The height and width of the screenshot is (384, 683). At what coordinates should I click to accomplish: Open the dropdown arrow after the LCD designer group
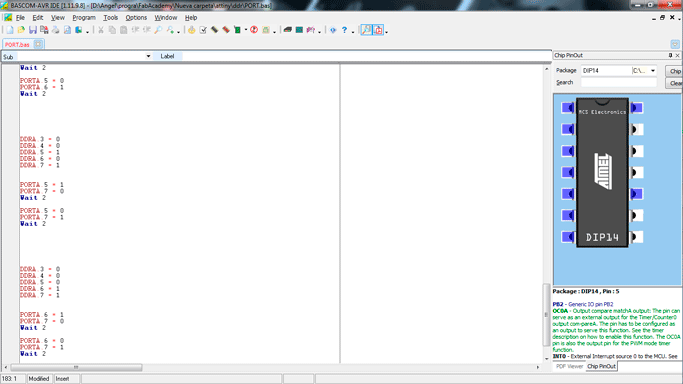click(x=320, y=31)
